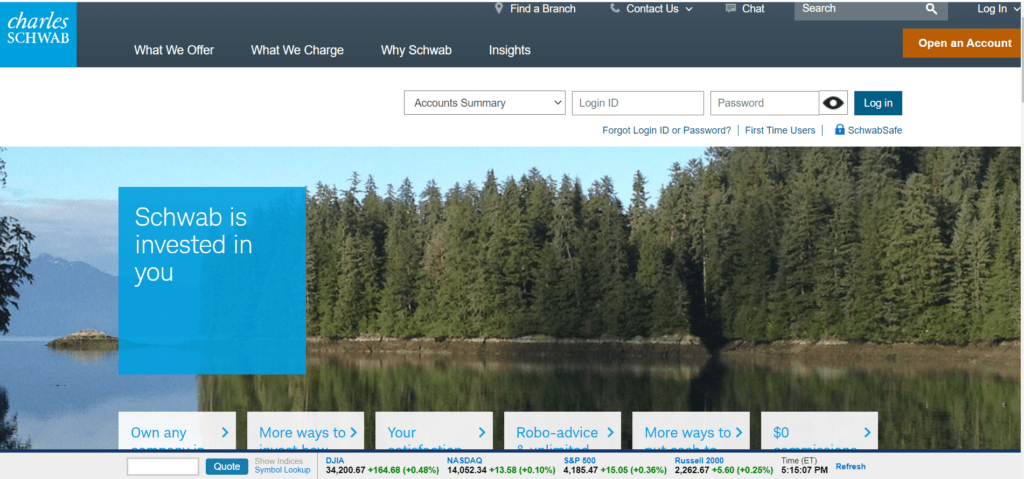Click the Password input field
Image resolution: width=1024 pixels, height=479 pixels.
764,103
